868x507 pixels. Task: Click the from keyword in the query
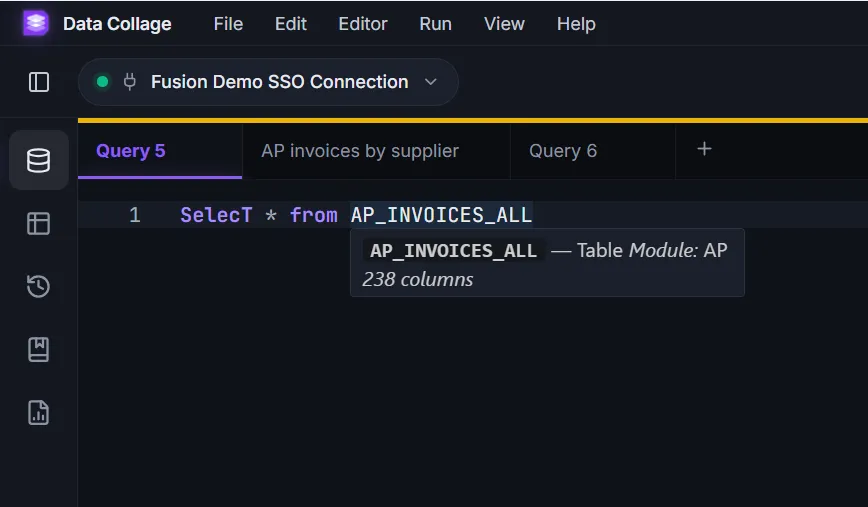tap(313, 215)
